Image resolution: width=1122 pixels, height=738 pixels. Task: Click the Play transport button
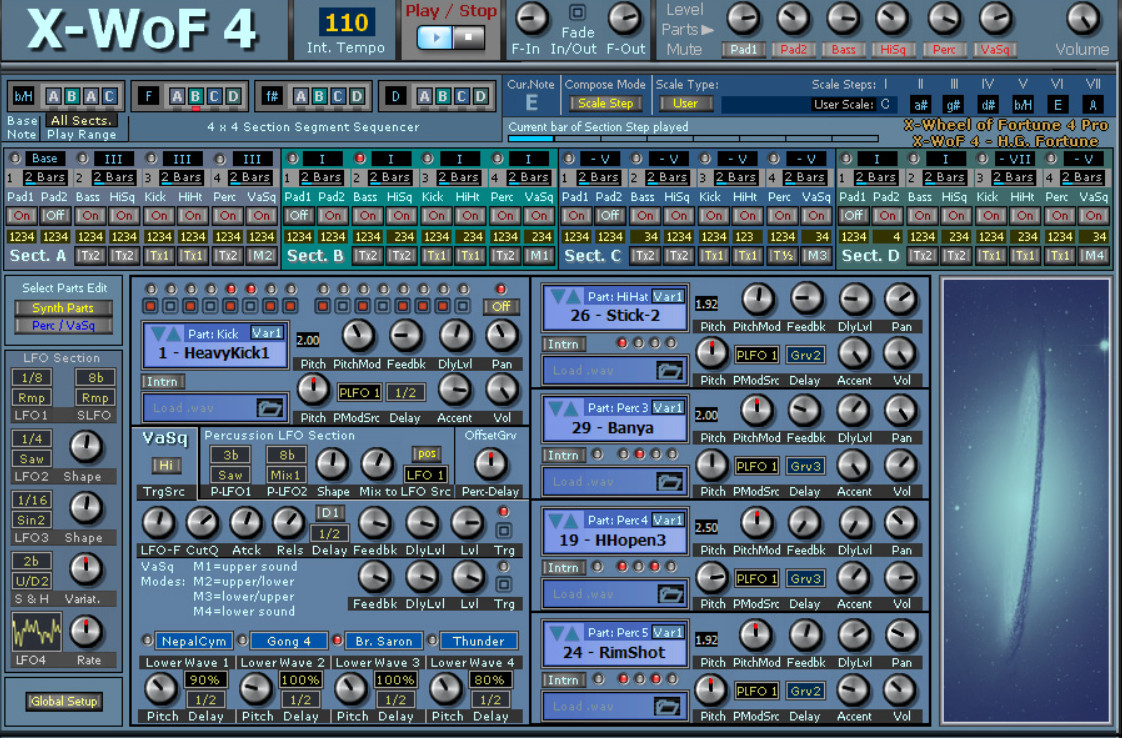point(434,37)
